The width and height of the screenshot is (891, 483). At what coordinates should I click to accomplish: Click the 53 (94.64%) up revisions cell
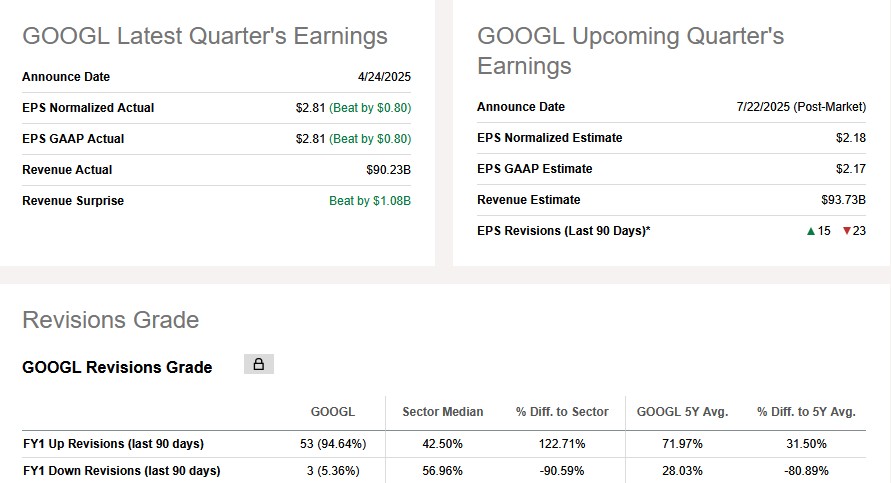point(332,443)
